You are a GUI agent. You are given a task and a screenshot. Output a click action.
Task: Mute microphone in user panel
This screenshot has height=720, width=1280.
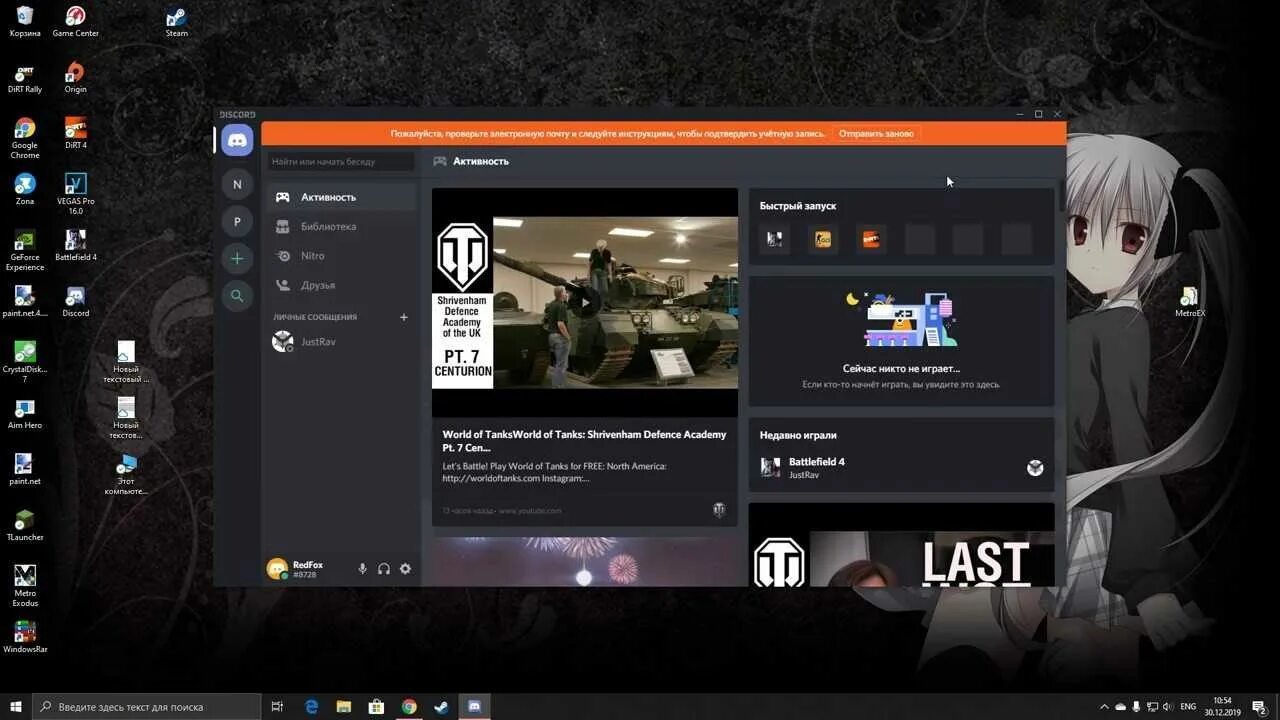coord(363,569)
